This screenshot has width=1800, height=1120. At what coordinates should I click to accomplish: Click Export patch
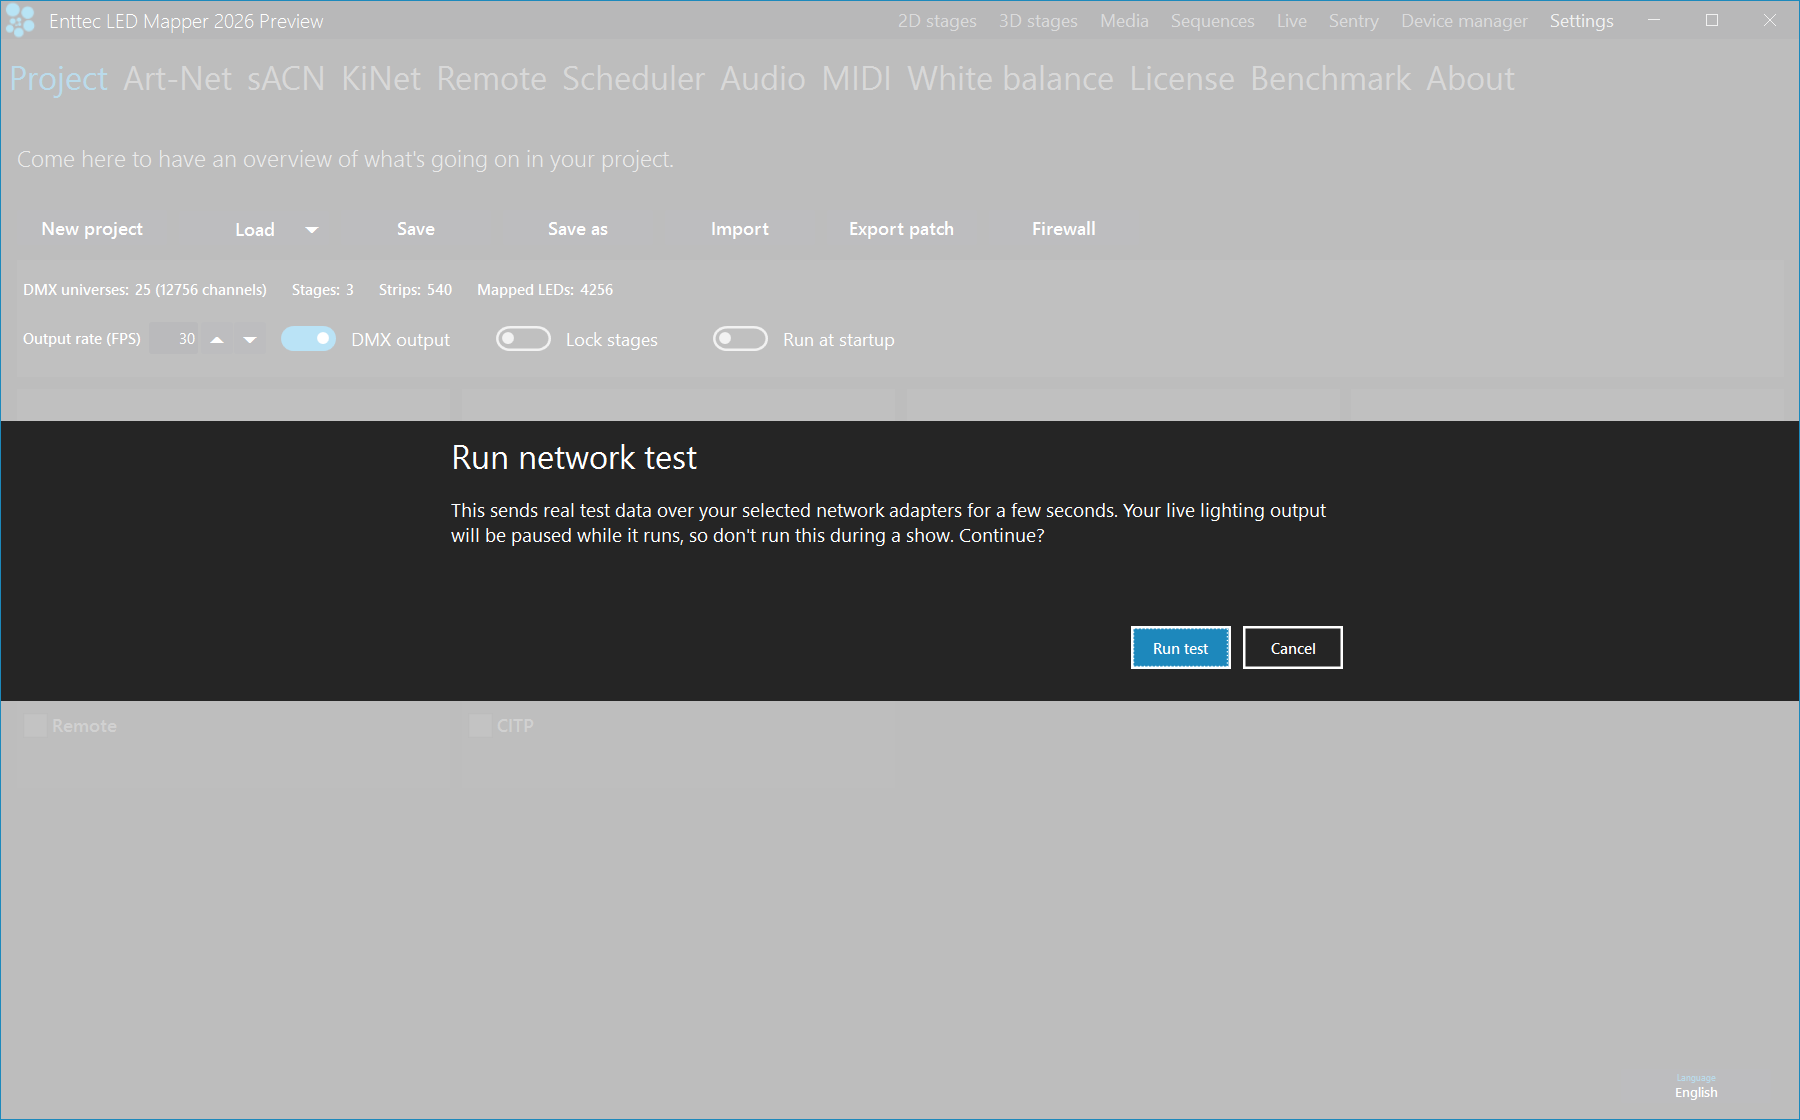coord(901,229)
